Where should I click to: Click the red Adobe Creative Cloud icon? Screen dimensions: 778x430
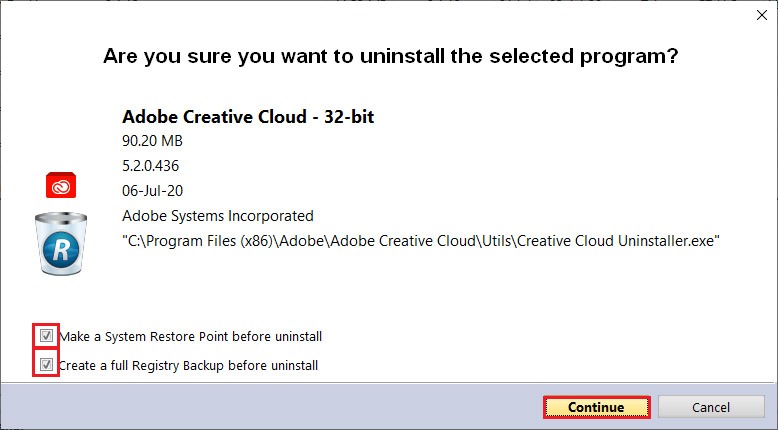point(61,185)
